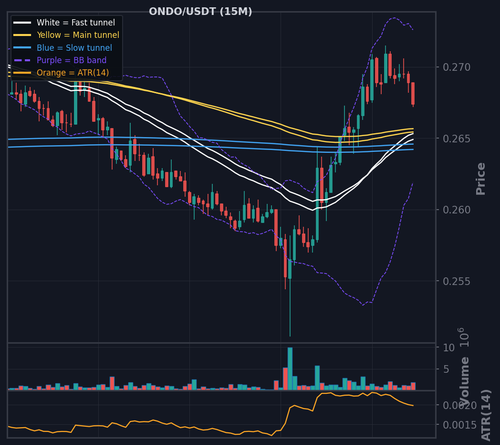Click the 0.260 price axis label
The height and width of the screenshot is (445, 500).
click(x=457, y=210)
